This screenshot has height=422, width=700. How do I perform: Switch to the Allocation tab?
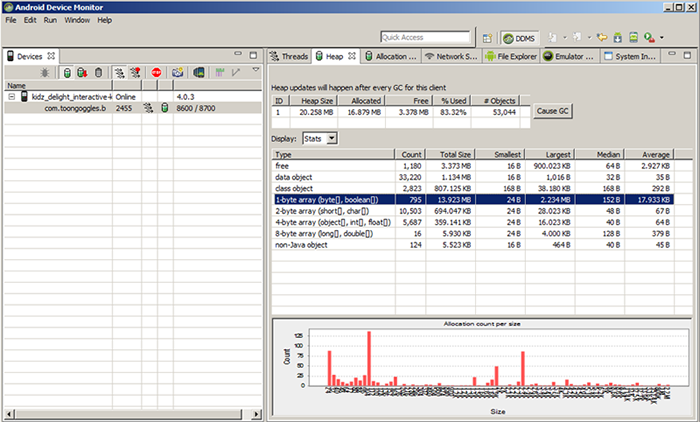pos(391,56)
